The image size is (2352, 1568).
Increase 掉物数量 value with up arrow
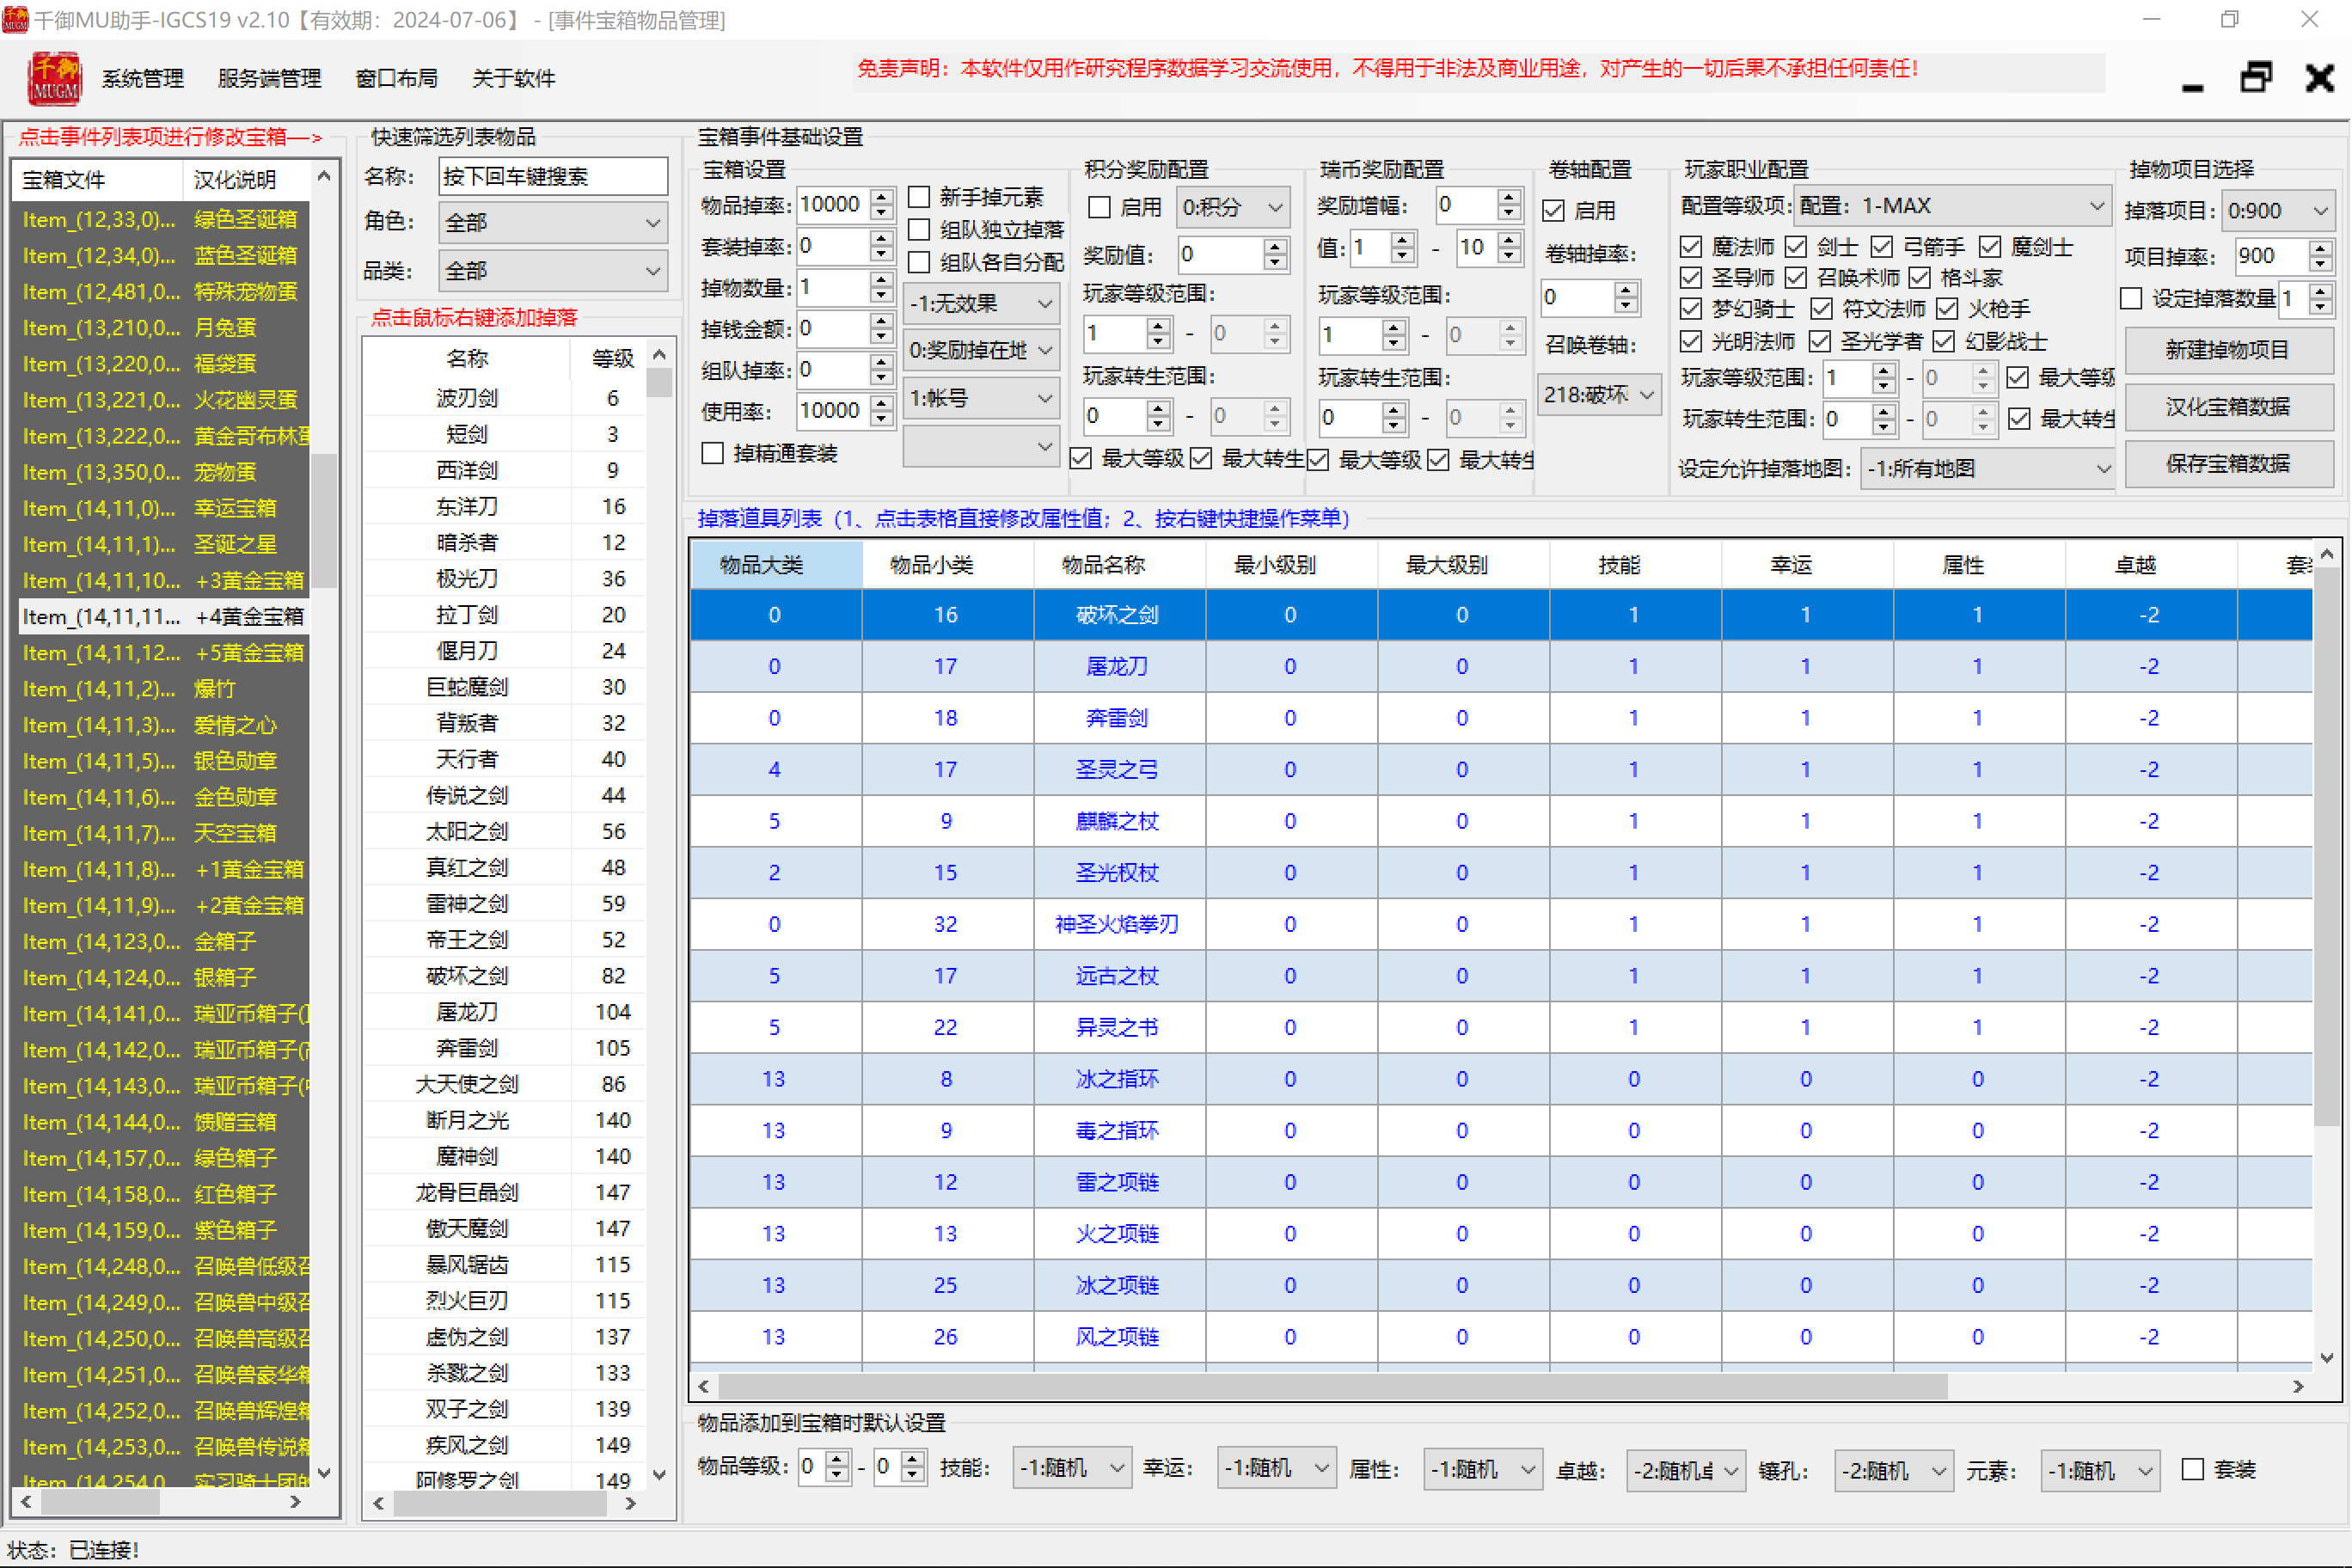click(881, 279)
